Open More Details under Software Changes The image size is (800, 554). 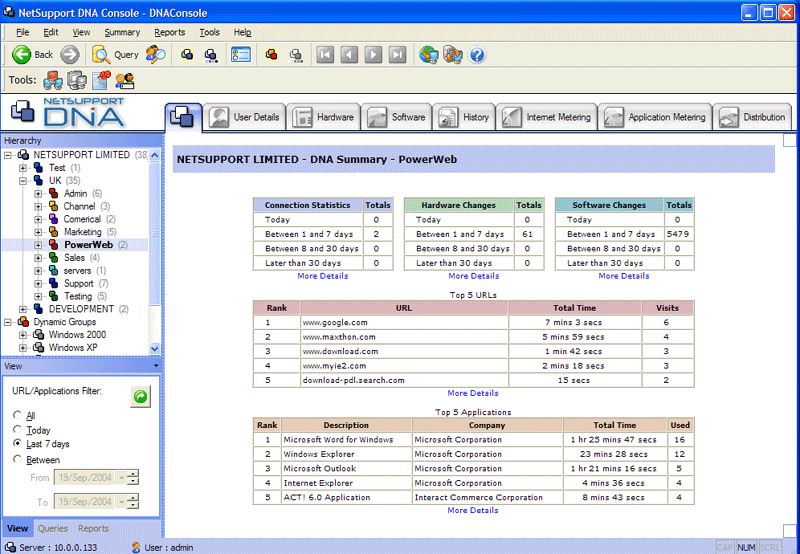(623, 276)
